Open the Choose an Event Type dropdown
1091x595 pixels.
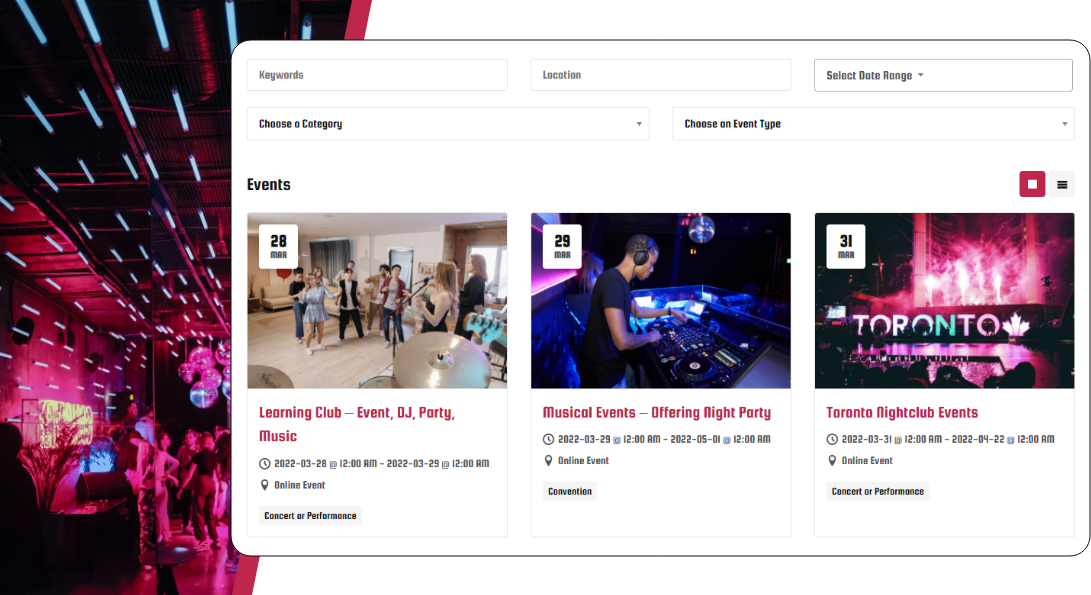873,124
